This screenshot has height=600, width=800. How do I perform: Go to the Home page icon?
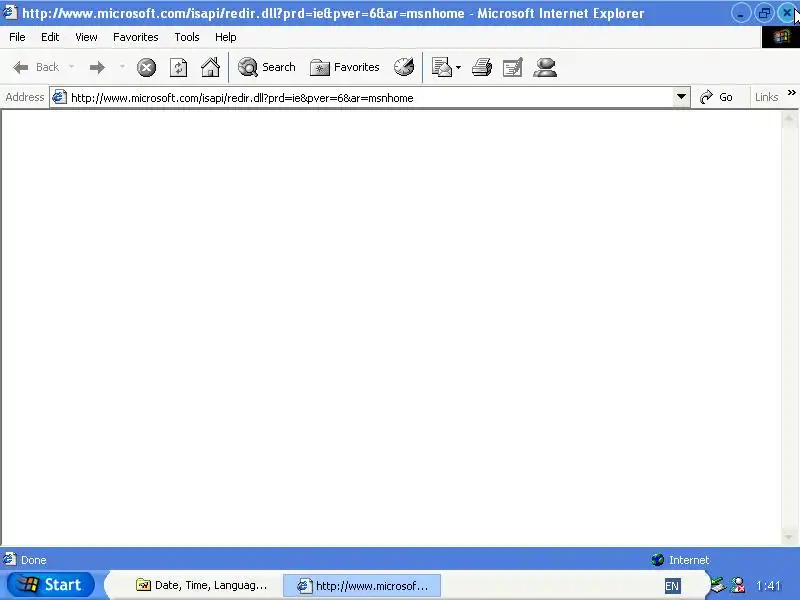pyautogui.click(x=210, y=67)
